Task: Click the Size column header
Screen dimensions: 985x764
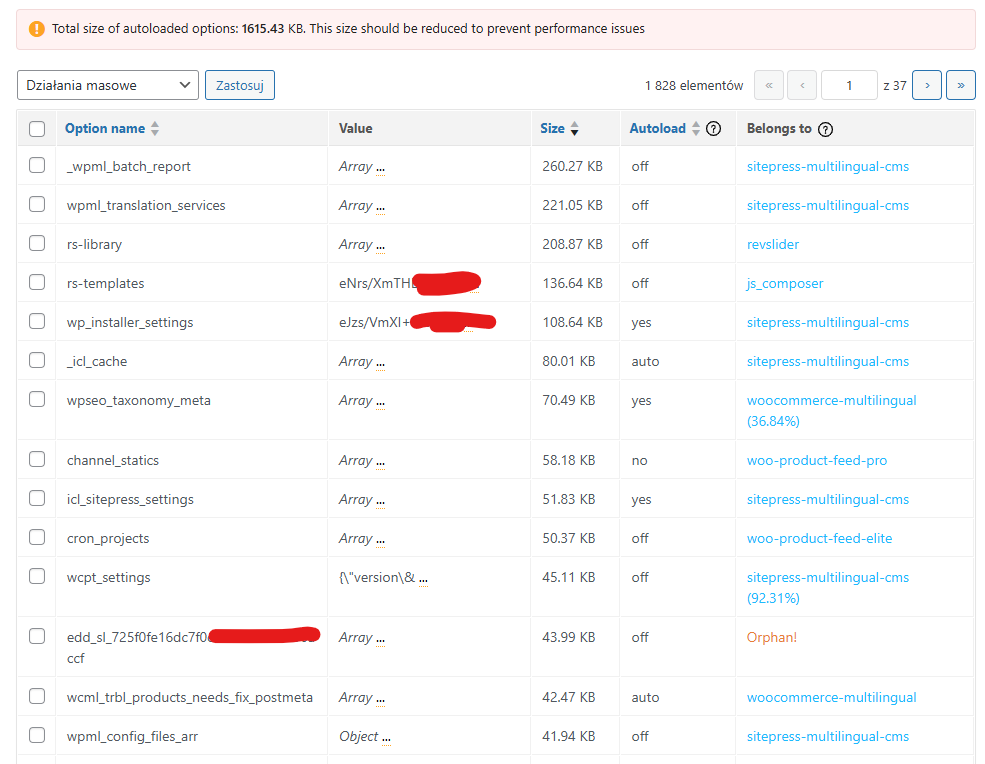Action: pos(552,129)
